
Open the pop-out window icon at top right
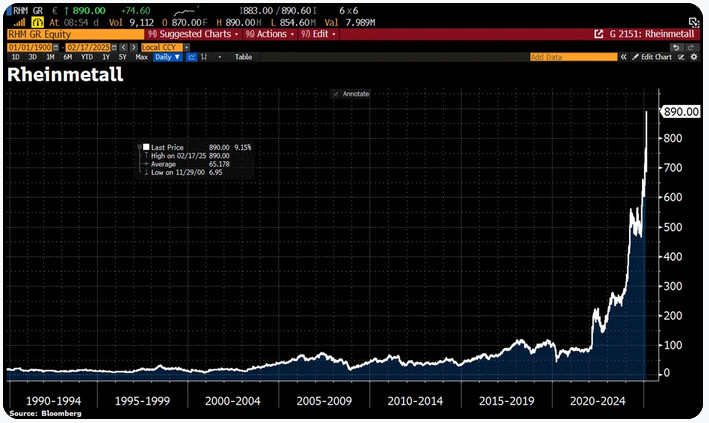[693, 22]
